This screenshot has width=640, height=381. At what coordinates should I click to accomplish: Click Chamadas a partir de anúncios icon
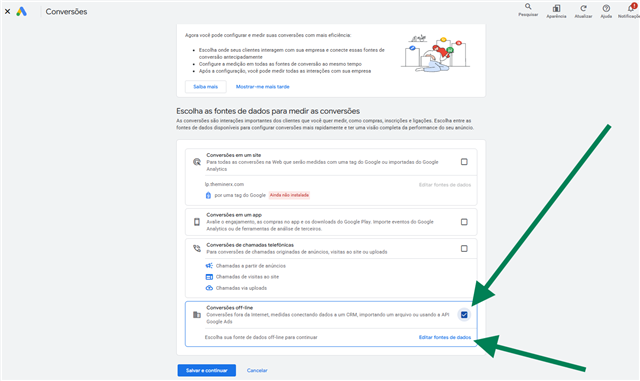[209, 265]
